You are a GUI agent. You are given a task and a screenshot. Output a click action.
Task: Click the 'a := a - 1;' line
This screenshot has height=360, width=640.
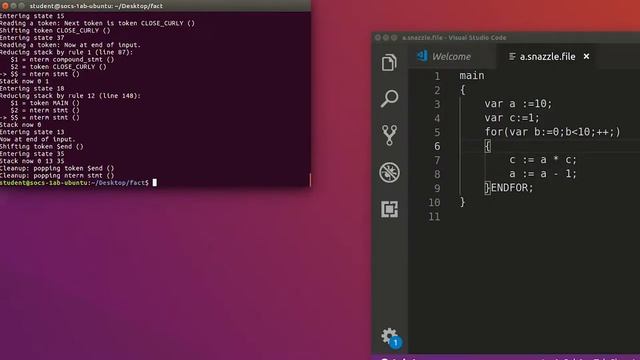point(543,174)
